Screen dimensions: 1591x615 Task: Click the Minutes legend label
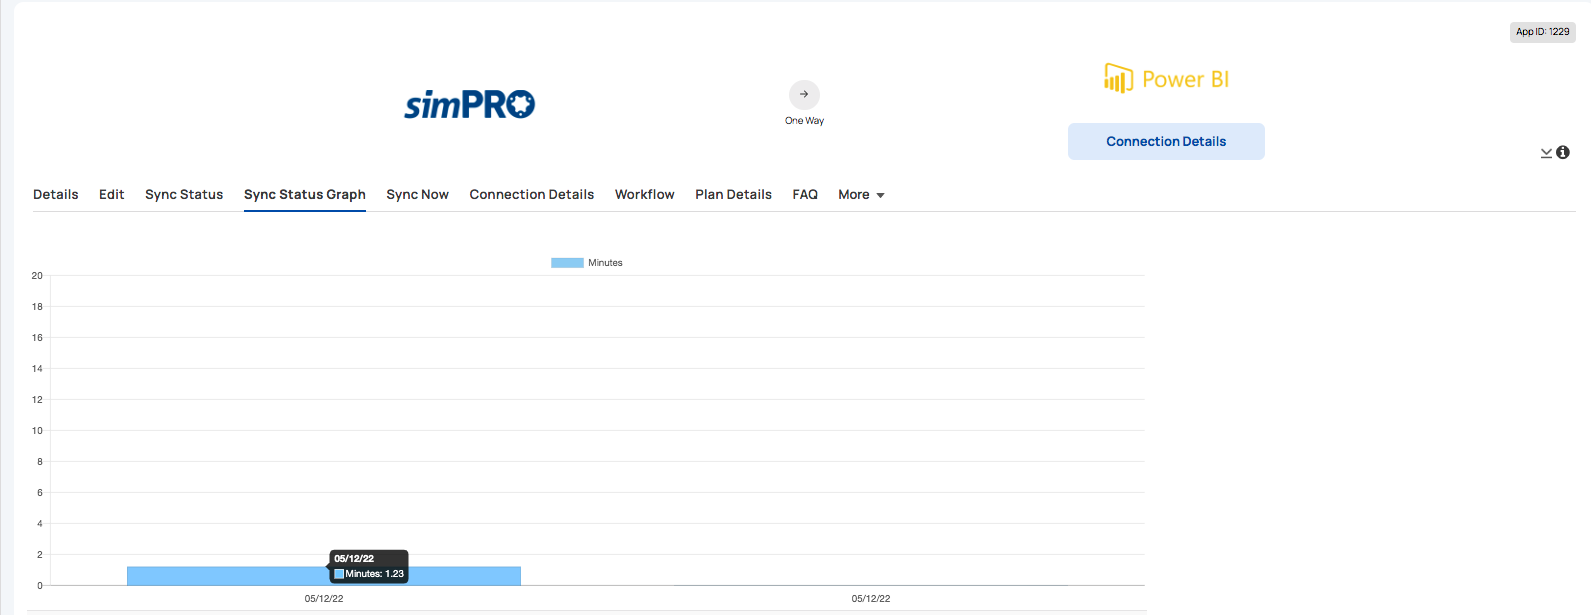[605, 263]
